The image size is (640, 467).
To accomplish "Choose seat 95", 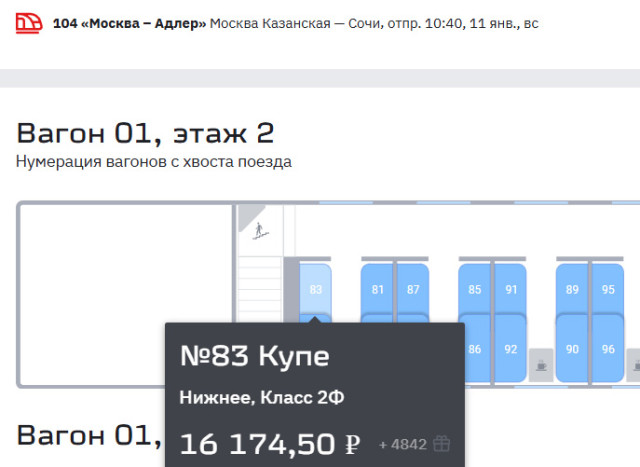I will click(608, 289).
